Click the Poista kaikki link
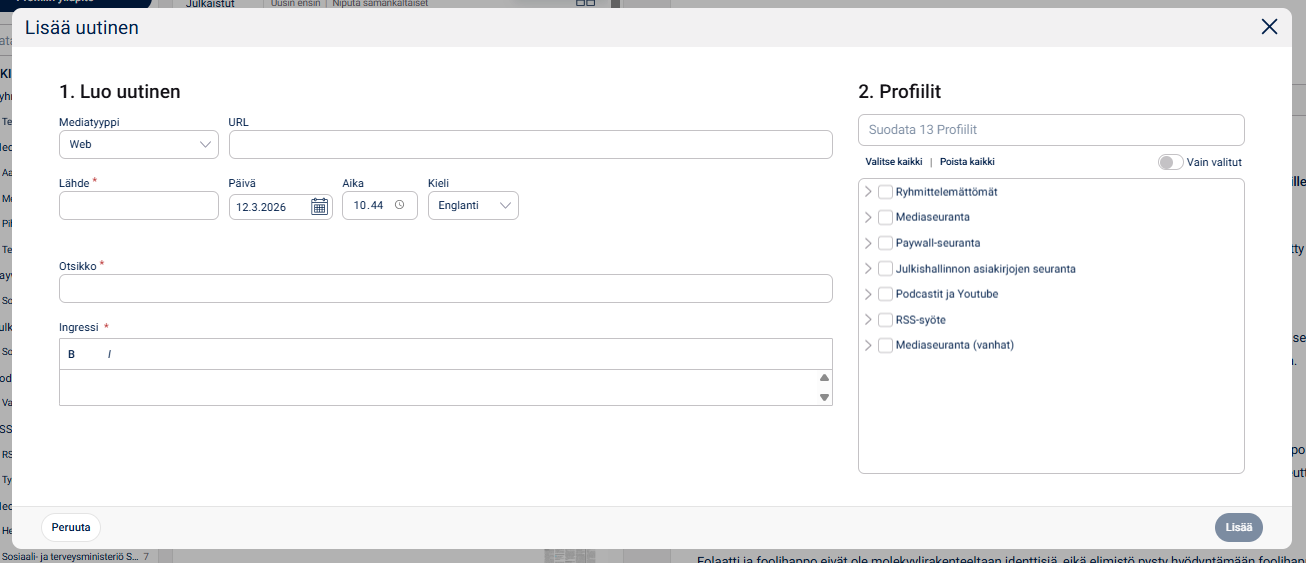 [x=967, y=162]
